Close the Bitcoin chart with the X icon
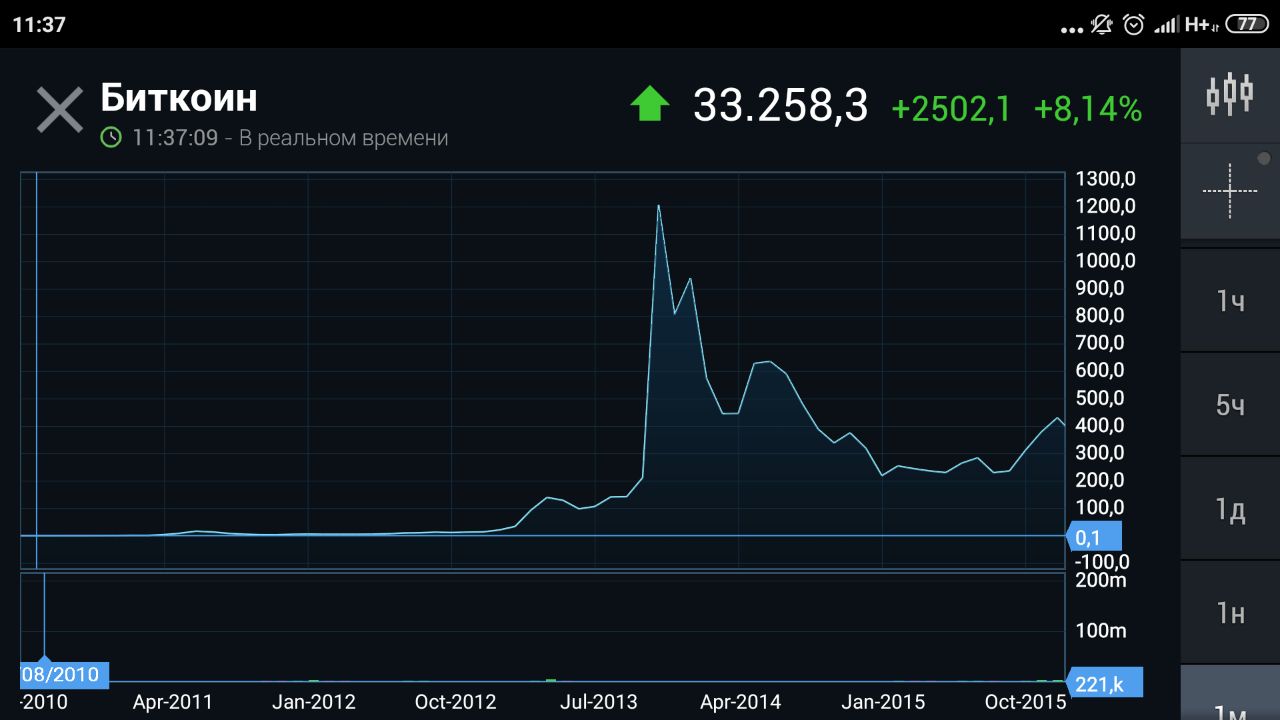1280x720 pixels. tap(60, 109)
